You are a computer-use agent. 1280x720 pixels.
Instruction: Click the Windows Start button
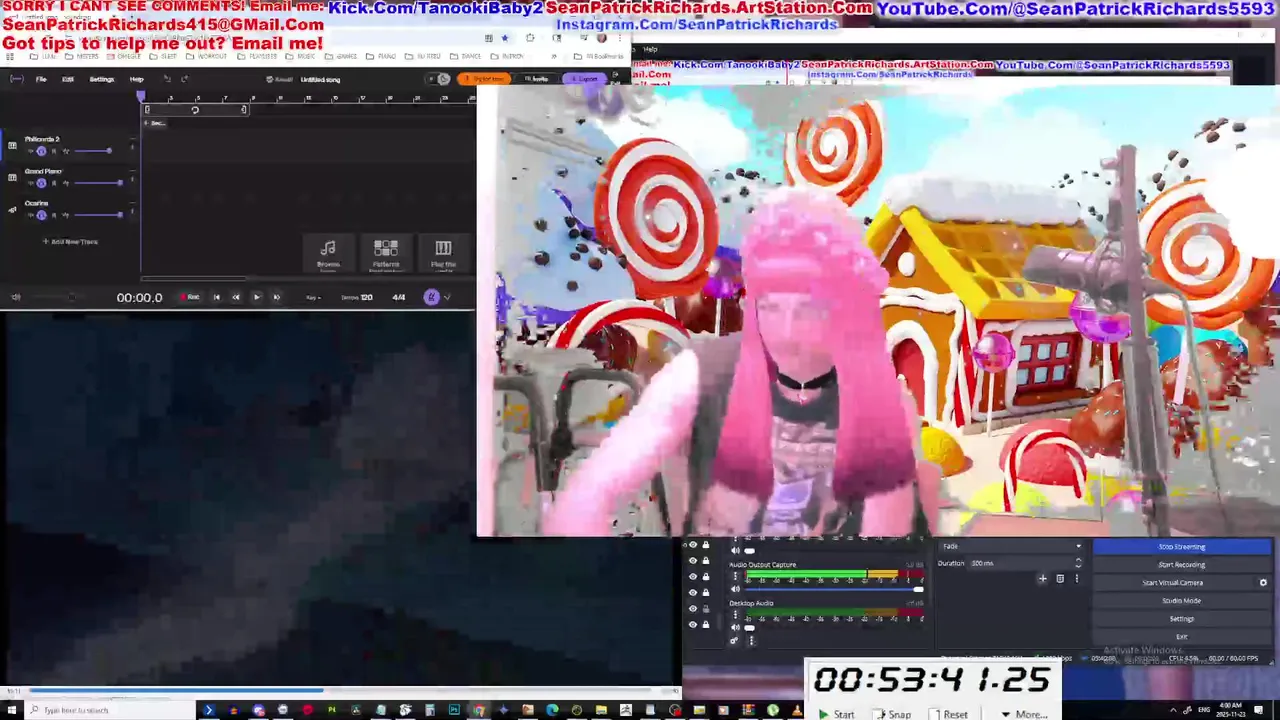[12, 710]
